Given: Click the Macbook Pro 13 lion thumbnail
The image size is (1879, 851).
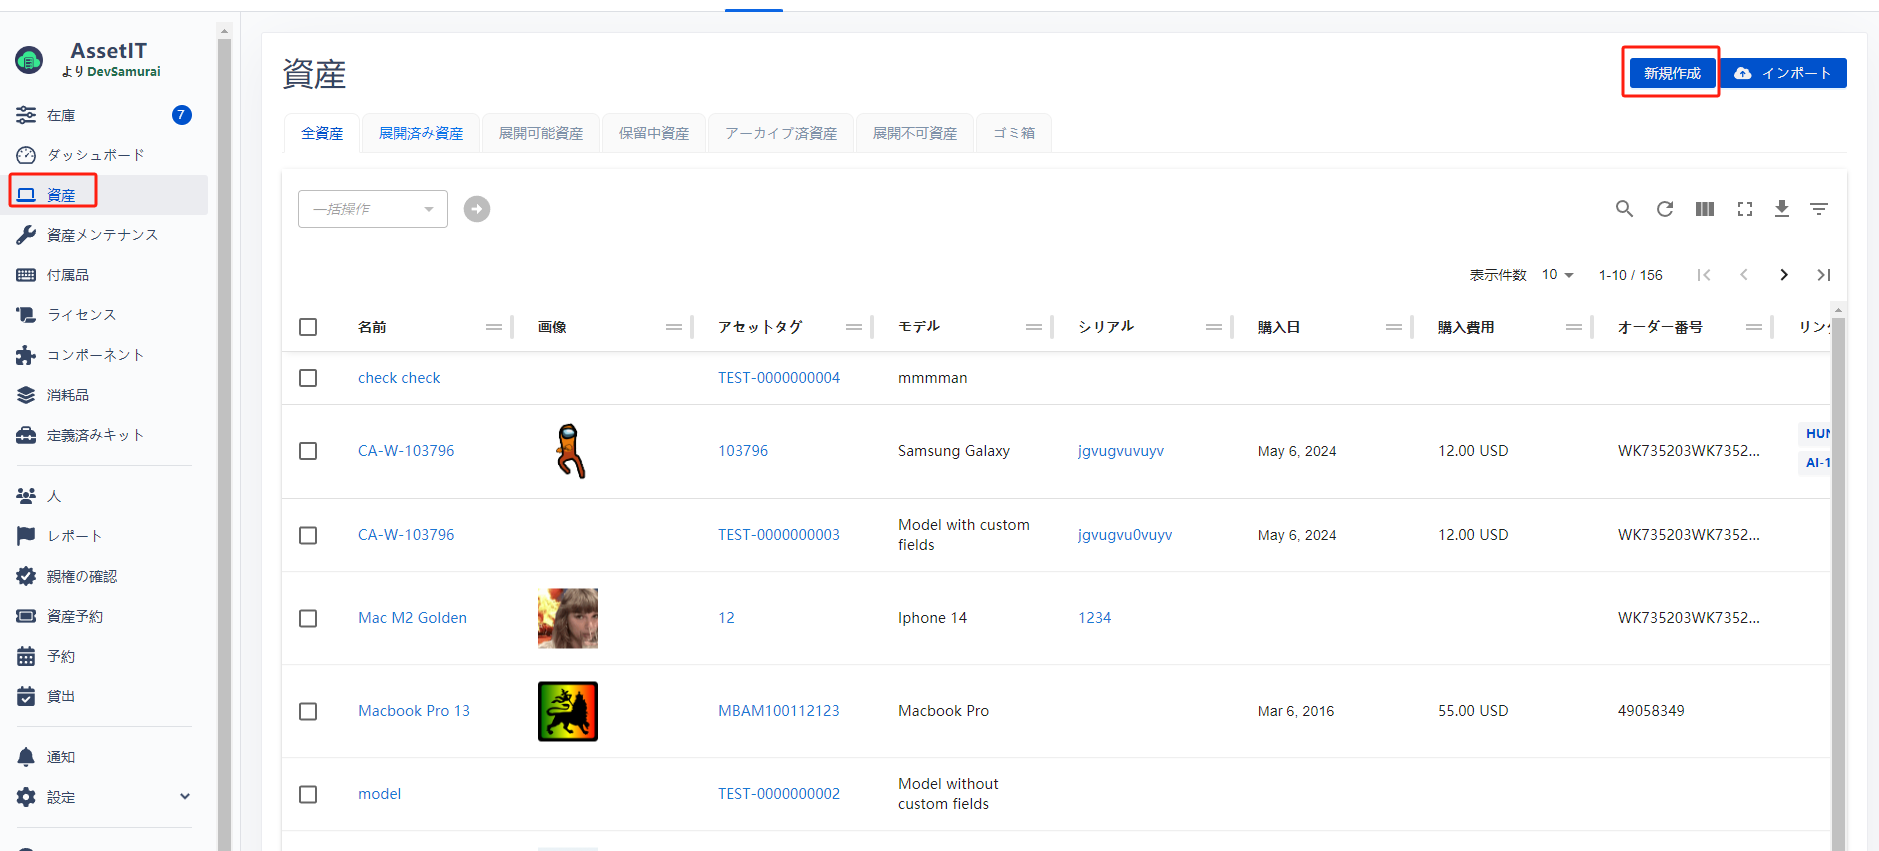Looking at the screenshot, I should pyautogui.click(x=567, y=711).
